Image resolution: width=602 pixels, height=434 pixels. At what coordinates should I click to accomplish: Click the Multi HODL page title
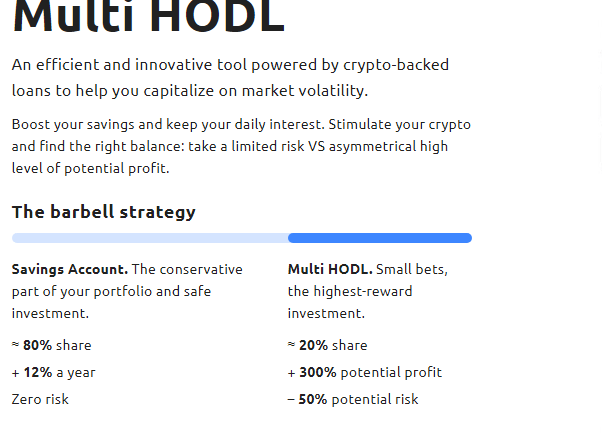149,16
